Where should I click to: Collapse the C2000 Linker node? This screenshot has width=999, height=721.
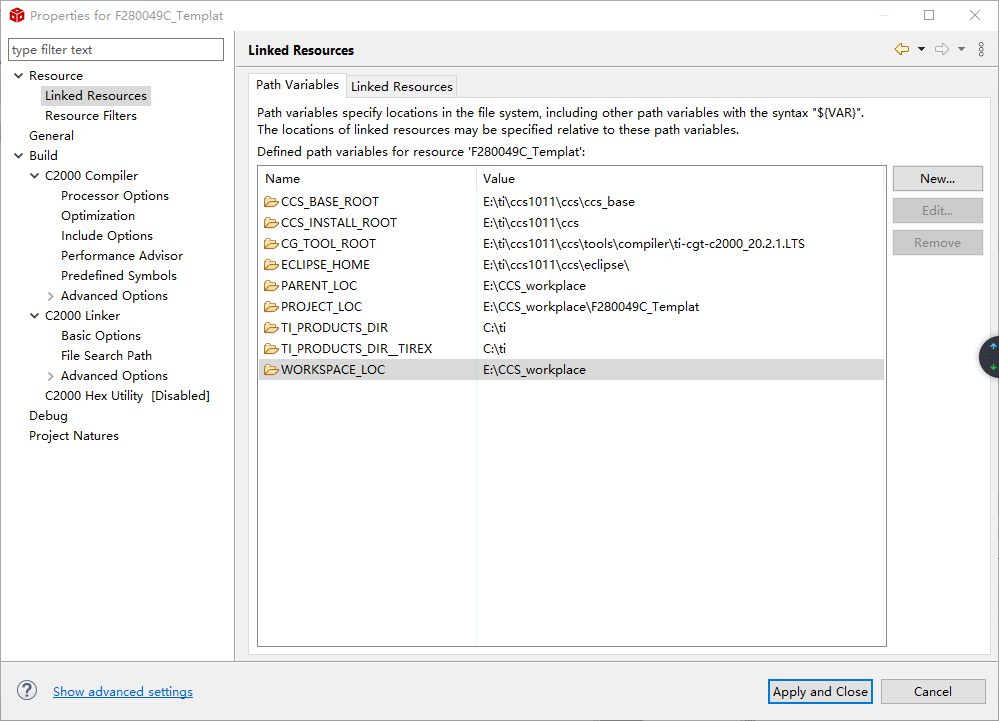coord(34,316)
